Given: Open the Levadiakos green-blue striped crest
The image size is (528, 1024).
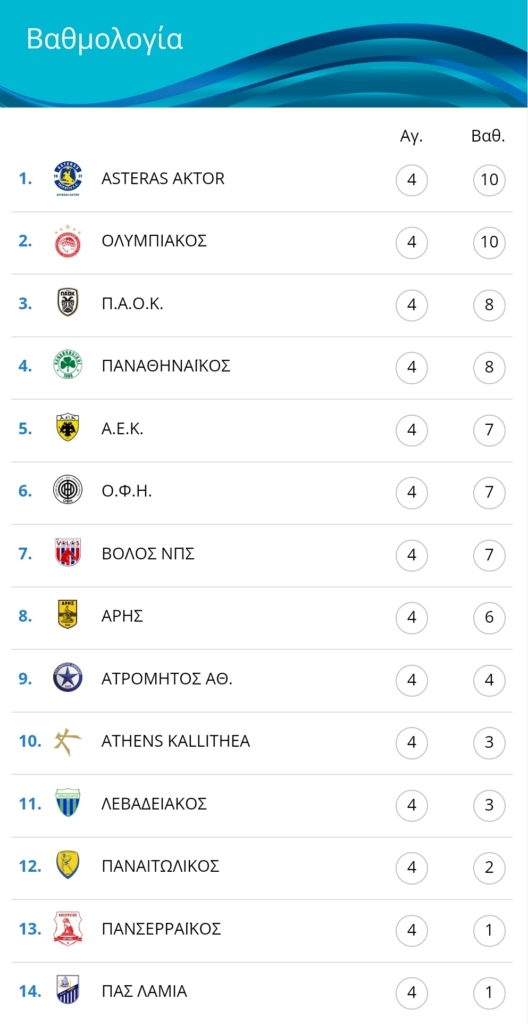Looking at the screenshot, I should (x=68, y=803).
